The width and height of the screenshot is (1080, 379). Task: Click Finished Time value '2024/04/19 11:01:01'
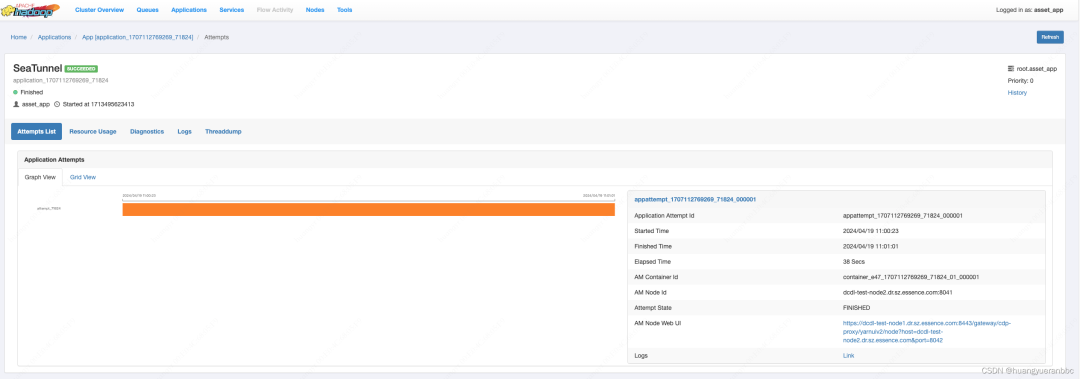[871, 246]
